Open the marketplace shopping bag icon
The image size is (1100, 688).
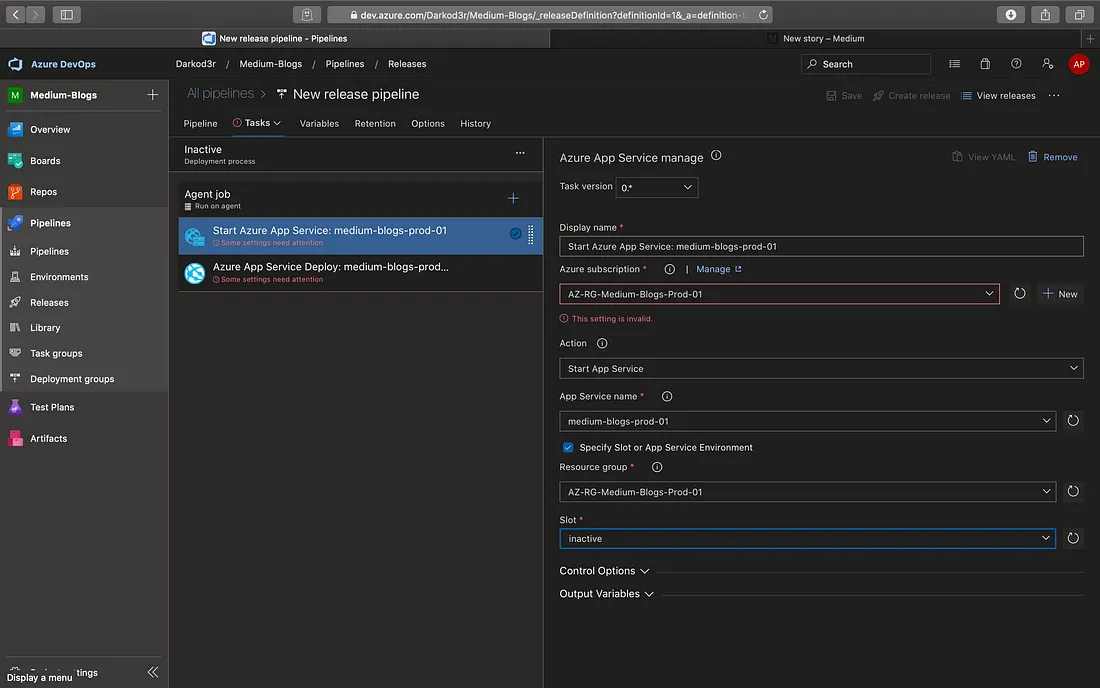(x=985, y=64)
